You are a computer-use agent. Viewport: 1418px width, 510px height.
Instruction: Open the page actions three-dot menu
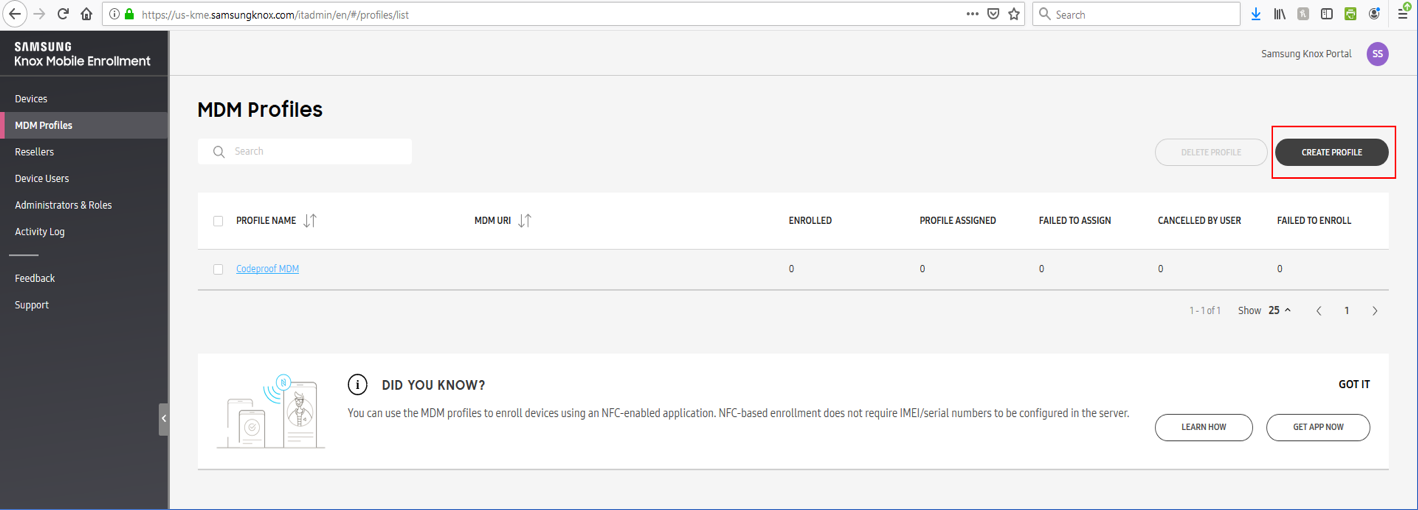973,14
